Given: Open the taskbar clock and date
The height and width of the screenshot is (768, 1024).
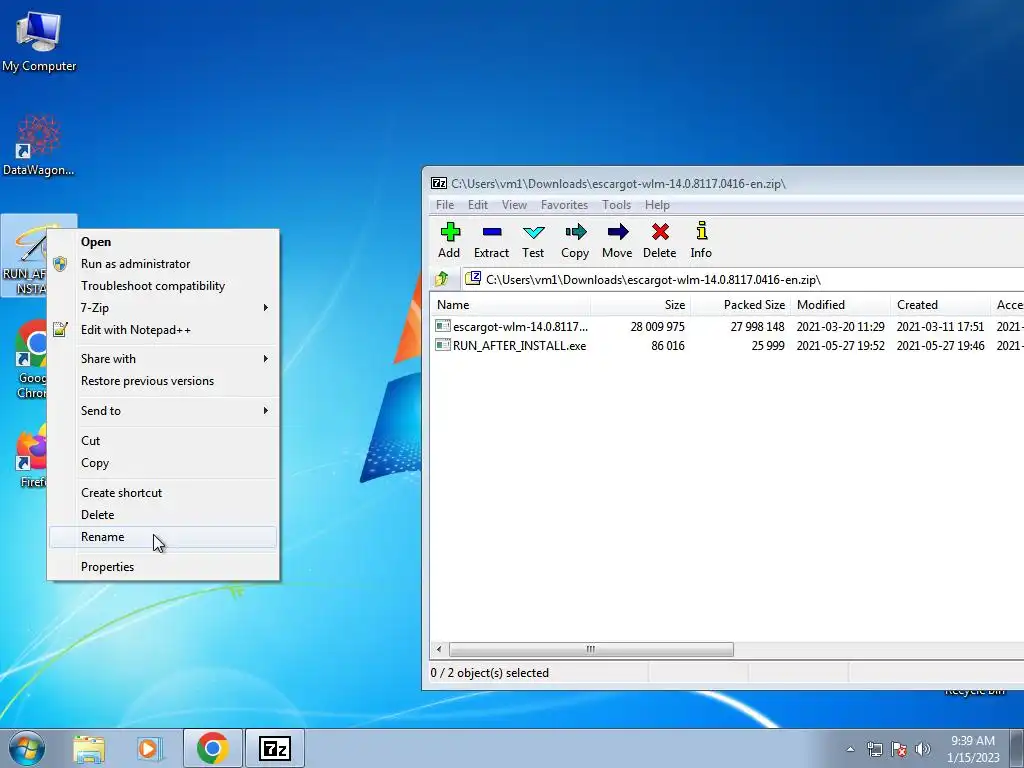Looking at the screenshot, I should pos(973,749).
